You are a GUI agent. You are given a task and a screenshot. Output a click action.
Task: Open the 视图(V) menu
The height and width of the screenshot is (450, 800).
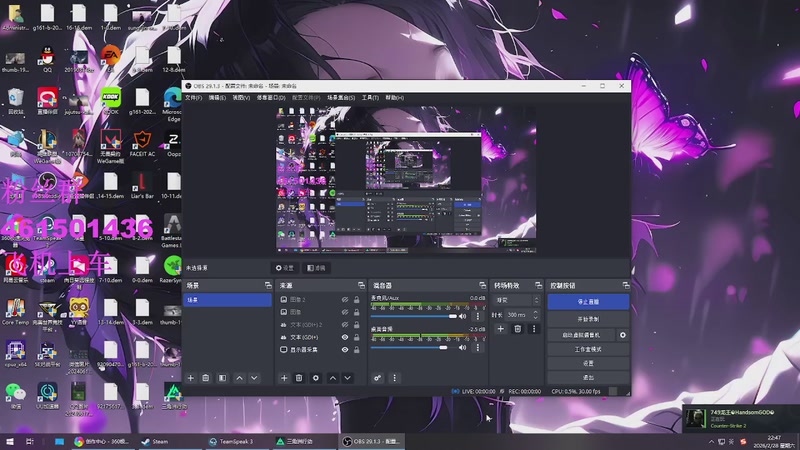coord(241,97)
